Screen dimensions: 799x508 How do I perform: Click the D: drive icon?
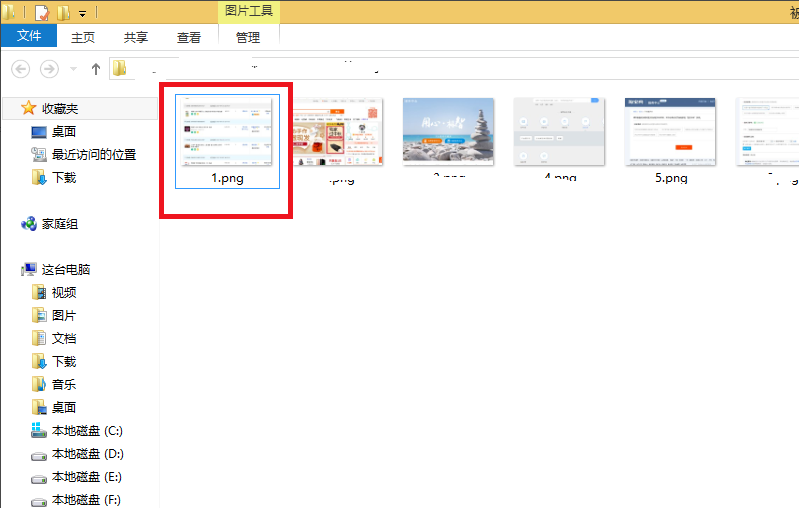pyautogui.click(x=39, y=456)
